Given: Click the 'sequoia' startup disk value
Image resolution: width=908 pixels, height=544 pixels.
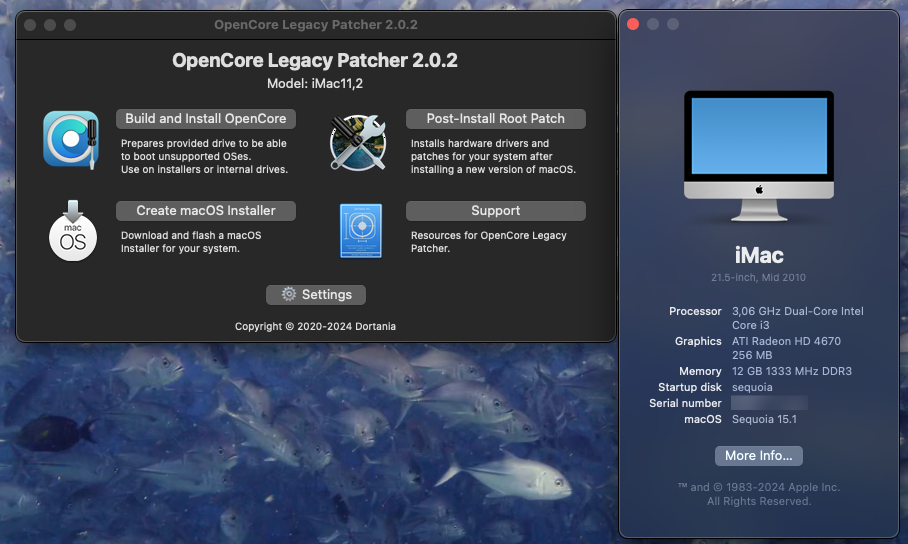Looking at the screenshot, I should point(752,388).
